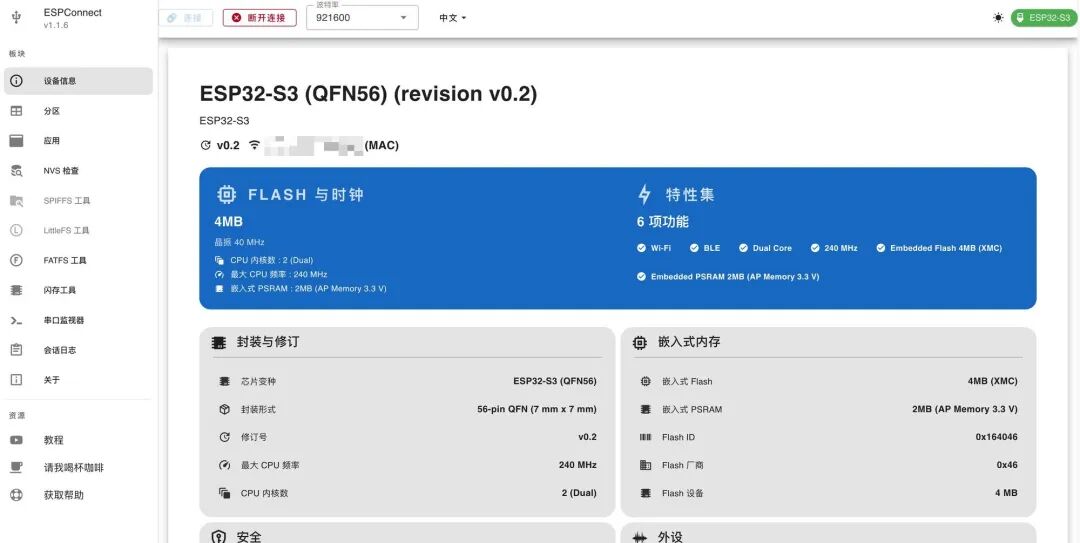Open the 关于 about page
The height and width of the screenshot is (543, 1080).
[x=78, y=380]
